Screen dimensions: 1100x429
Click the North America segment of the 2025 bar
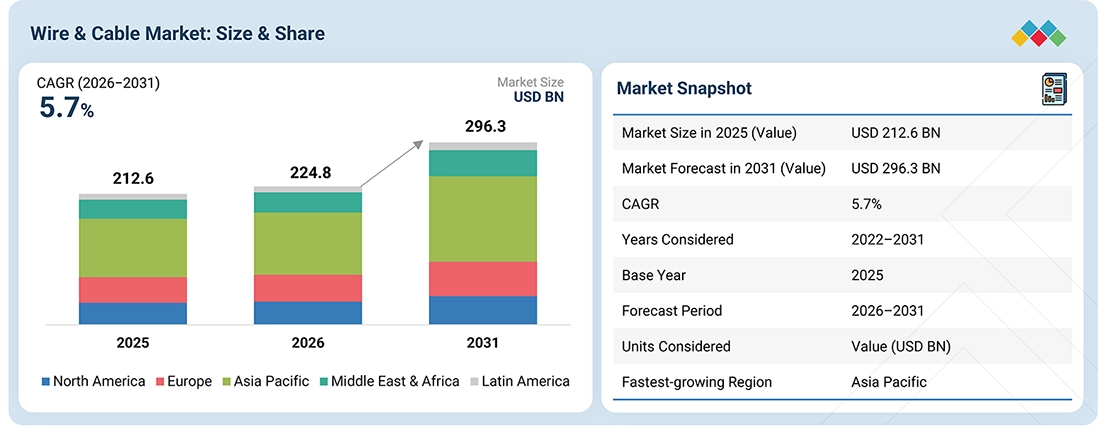133,313
